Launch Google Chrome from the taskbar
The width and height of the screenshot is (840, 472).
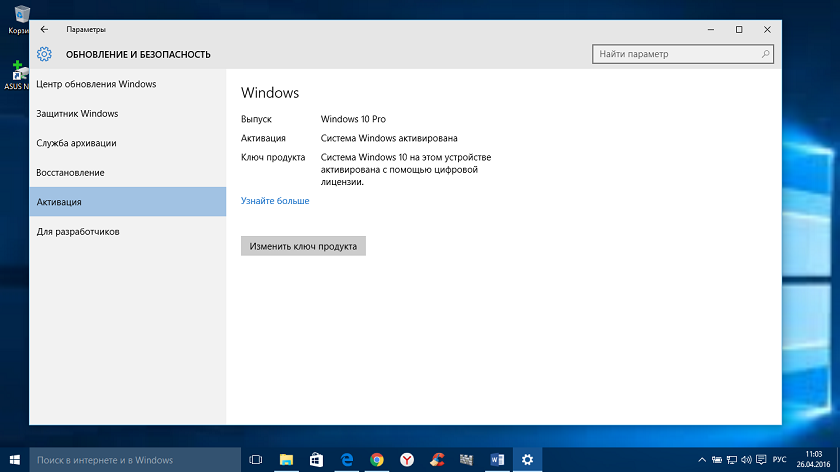point(377,460)
